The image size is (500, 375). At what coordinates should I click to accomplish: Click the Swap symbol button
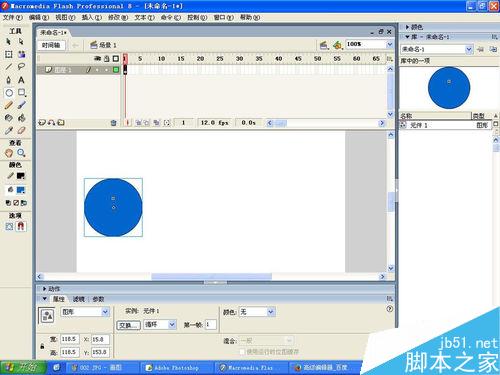(128, 325)
